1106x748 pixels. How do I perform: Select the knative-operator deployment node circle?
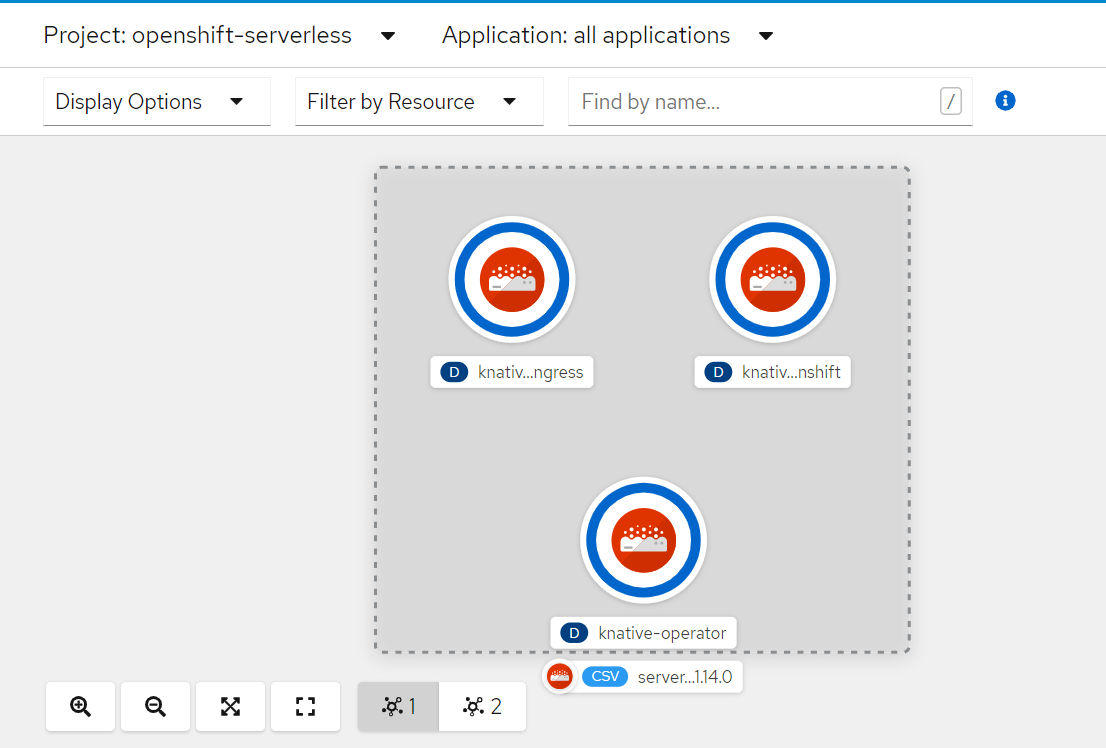(643, 540)
